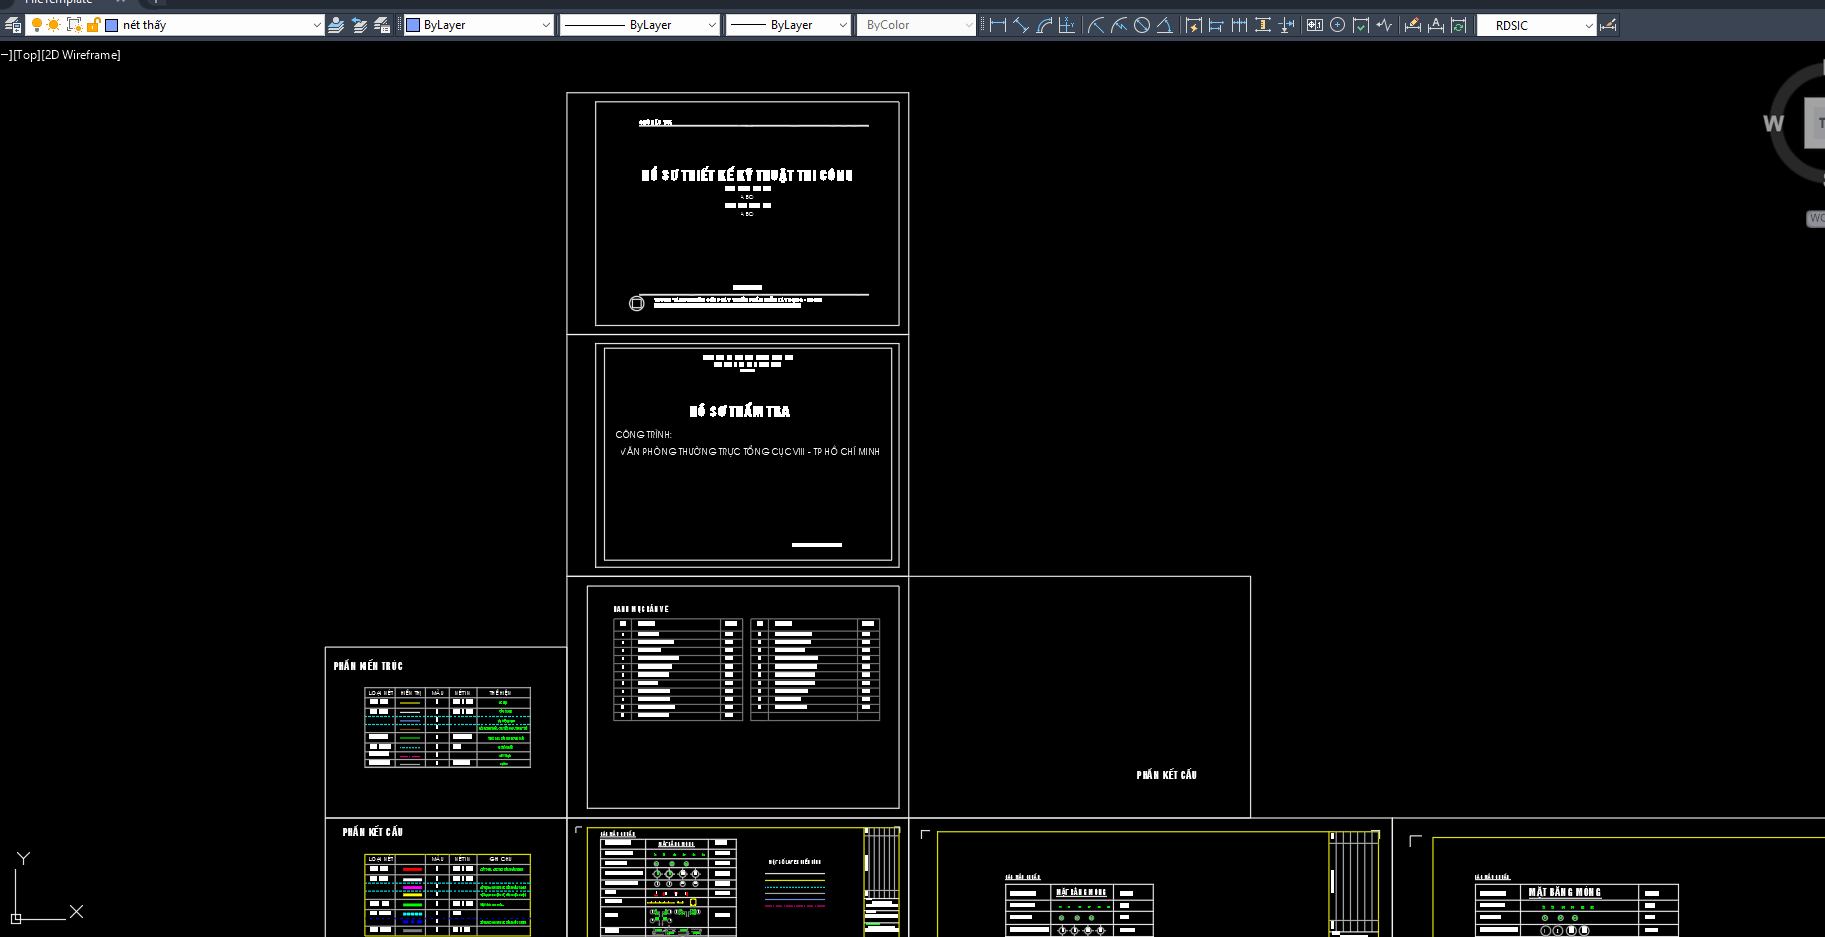Image resolution: width=1825 pixels, height=937 pixels.
Task: Select the Aligned Dimension tool
Action: point(1022,25)
